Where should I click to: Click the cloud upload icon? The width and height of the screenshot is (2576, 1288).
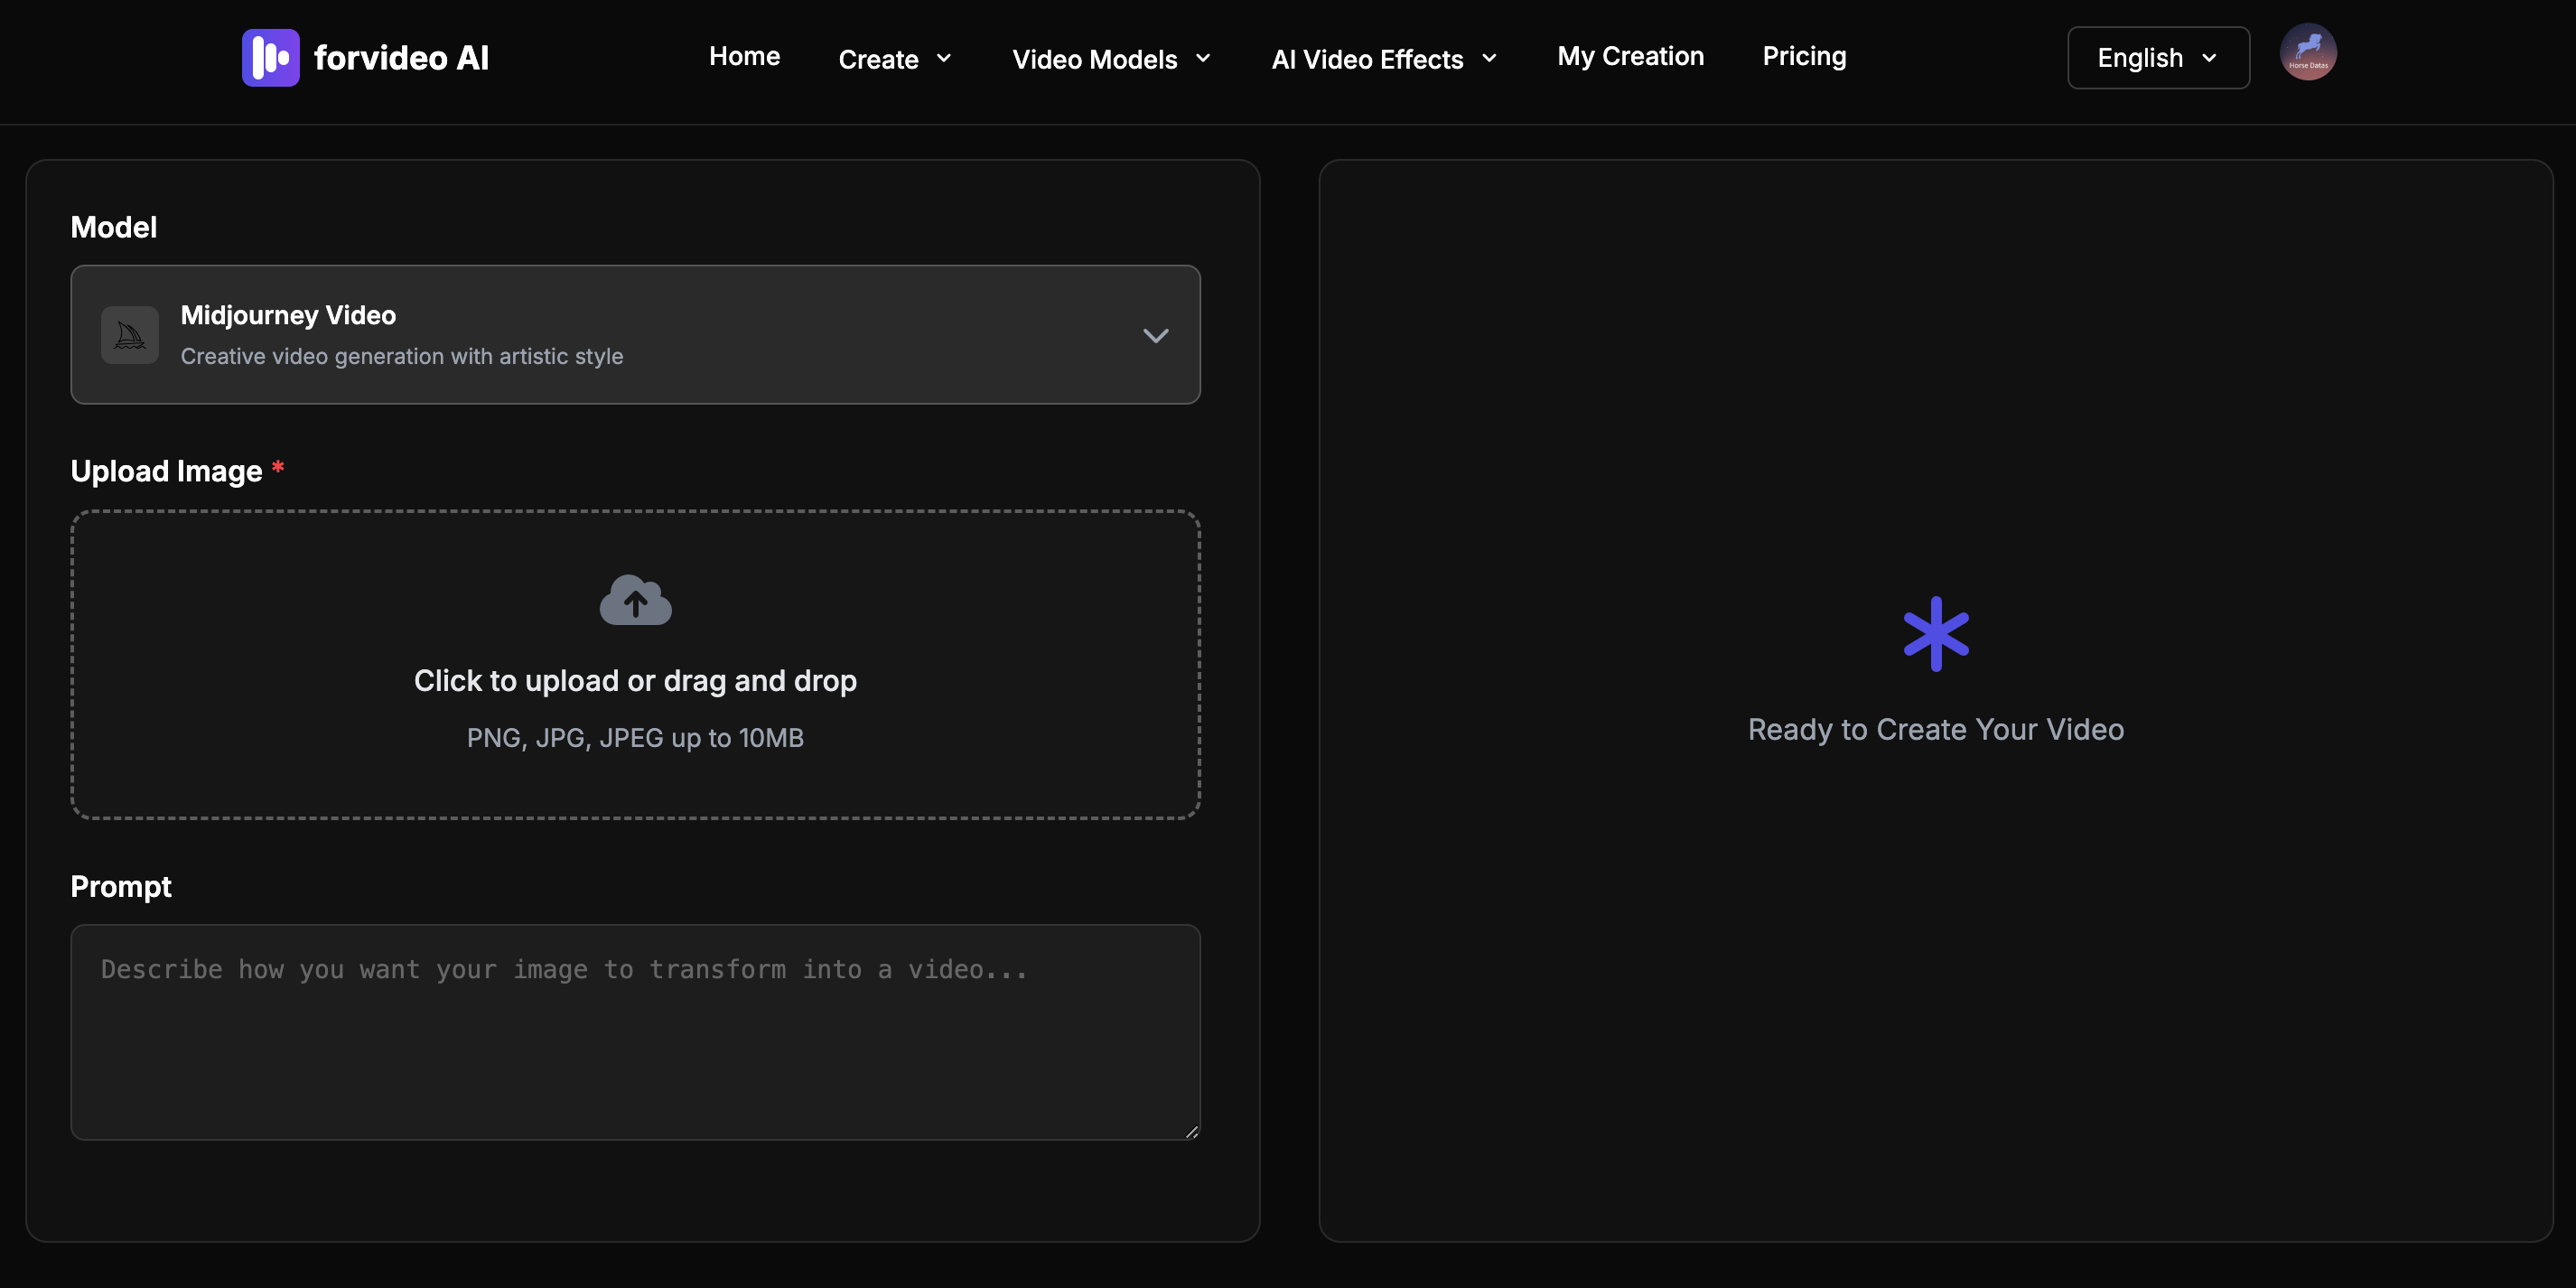(x=635, y=600)
